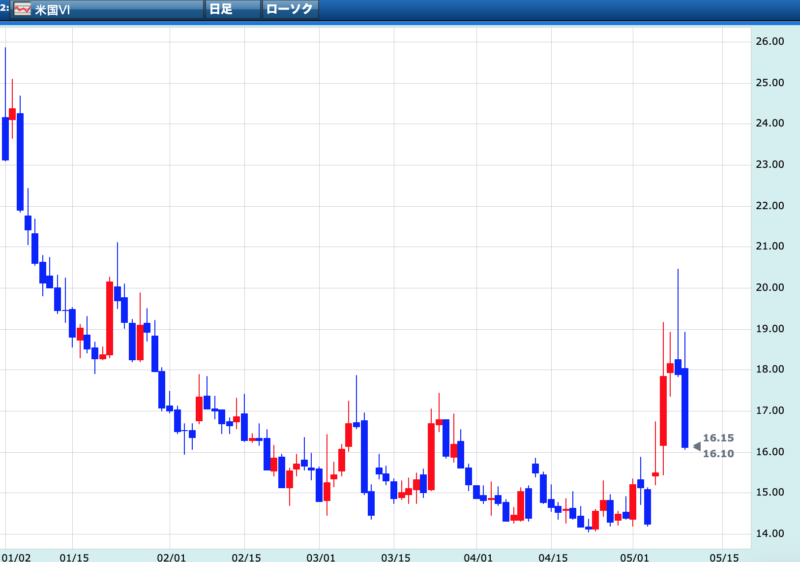Click the latest blue candlestick near 16.10
Screen dimensions: 800x562
(685, 408)
